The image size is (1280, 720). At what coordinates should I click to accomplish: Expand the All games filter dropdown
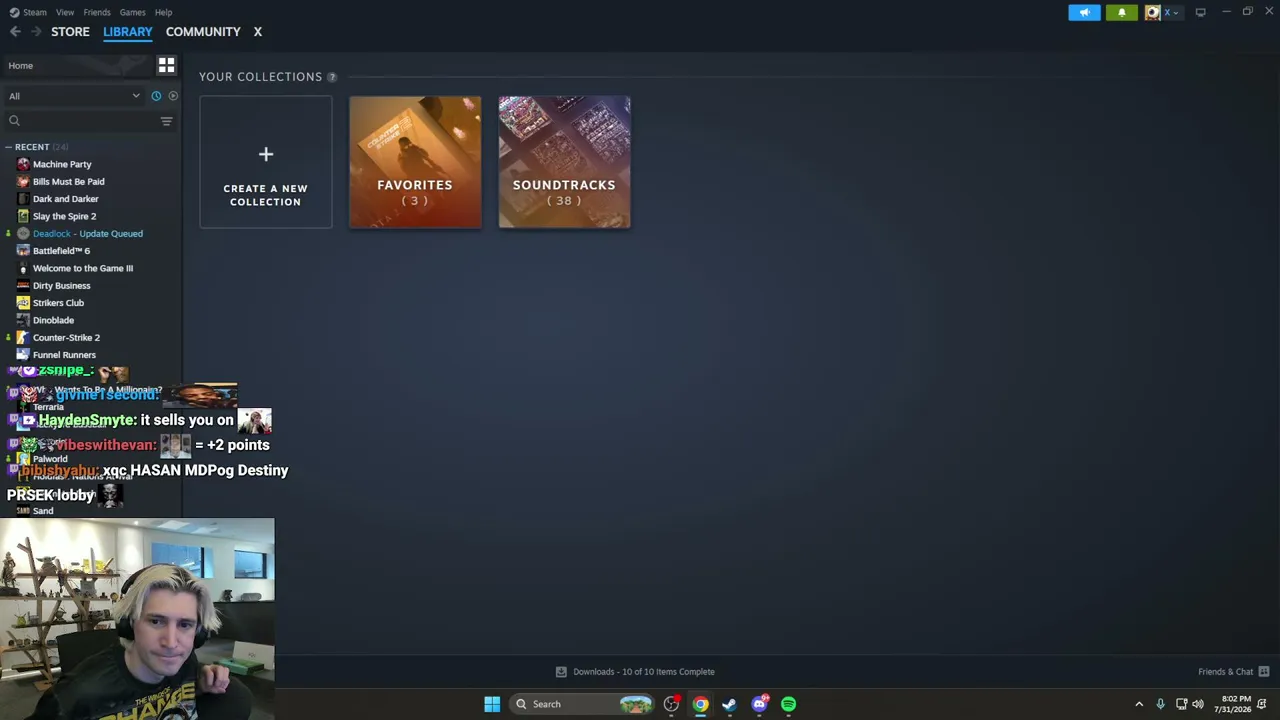[x=74, y=96]
